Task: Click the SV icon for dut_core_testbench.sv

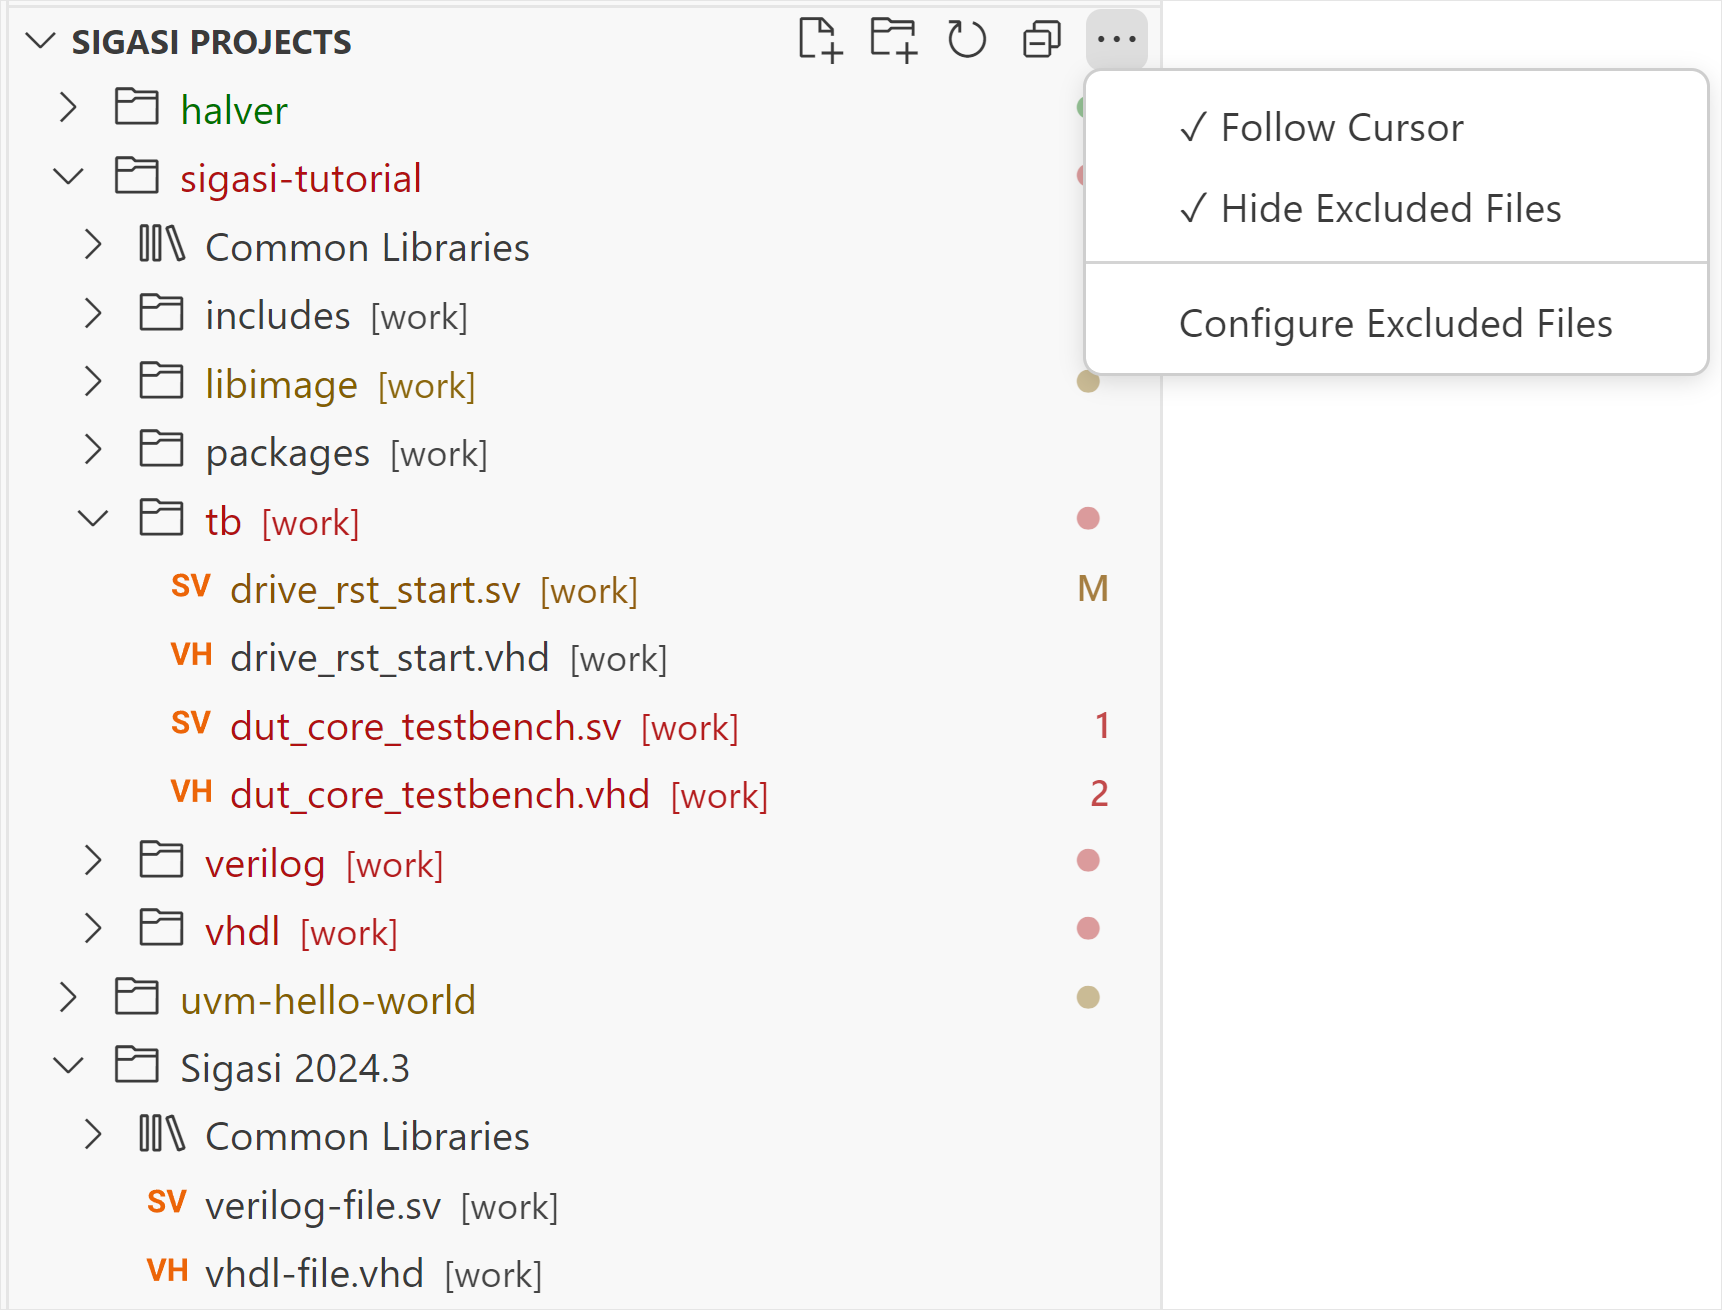Action: click(x=190, y=723)
